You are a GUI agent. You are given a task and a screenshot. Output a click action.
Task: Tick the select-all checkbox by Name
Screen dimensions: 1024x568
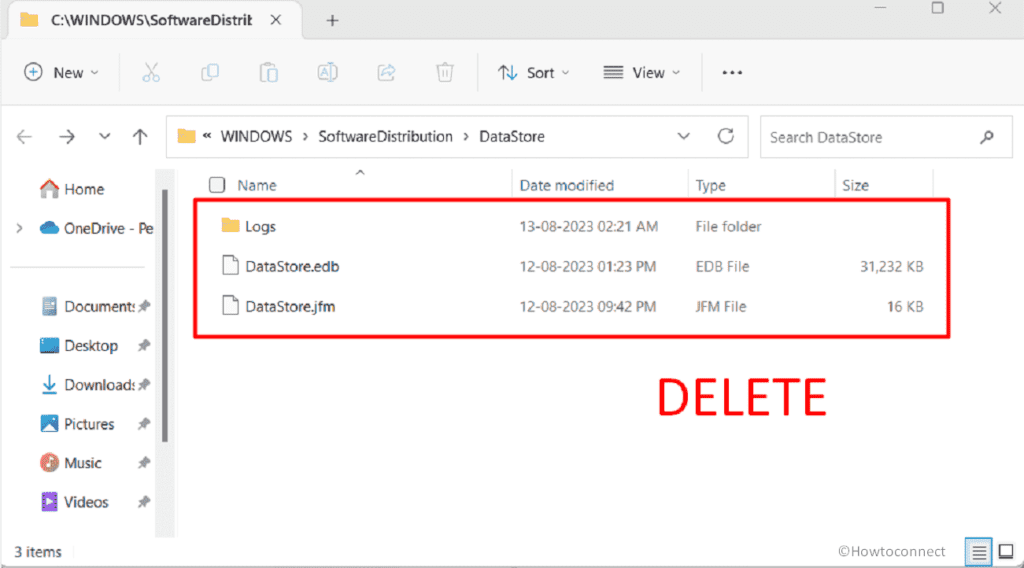click(x=217, y=185)
